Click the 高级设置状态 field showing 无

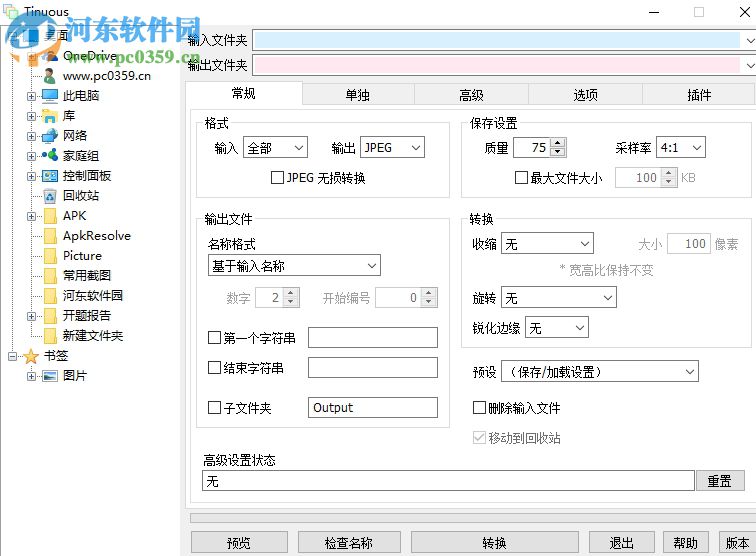tap(448, 481)
